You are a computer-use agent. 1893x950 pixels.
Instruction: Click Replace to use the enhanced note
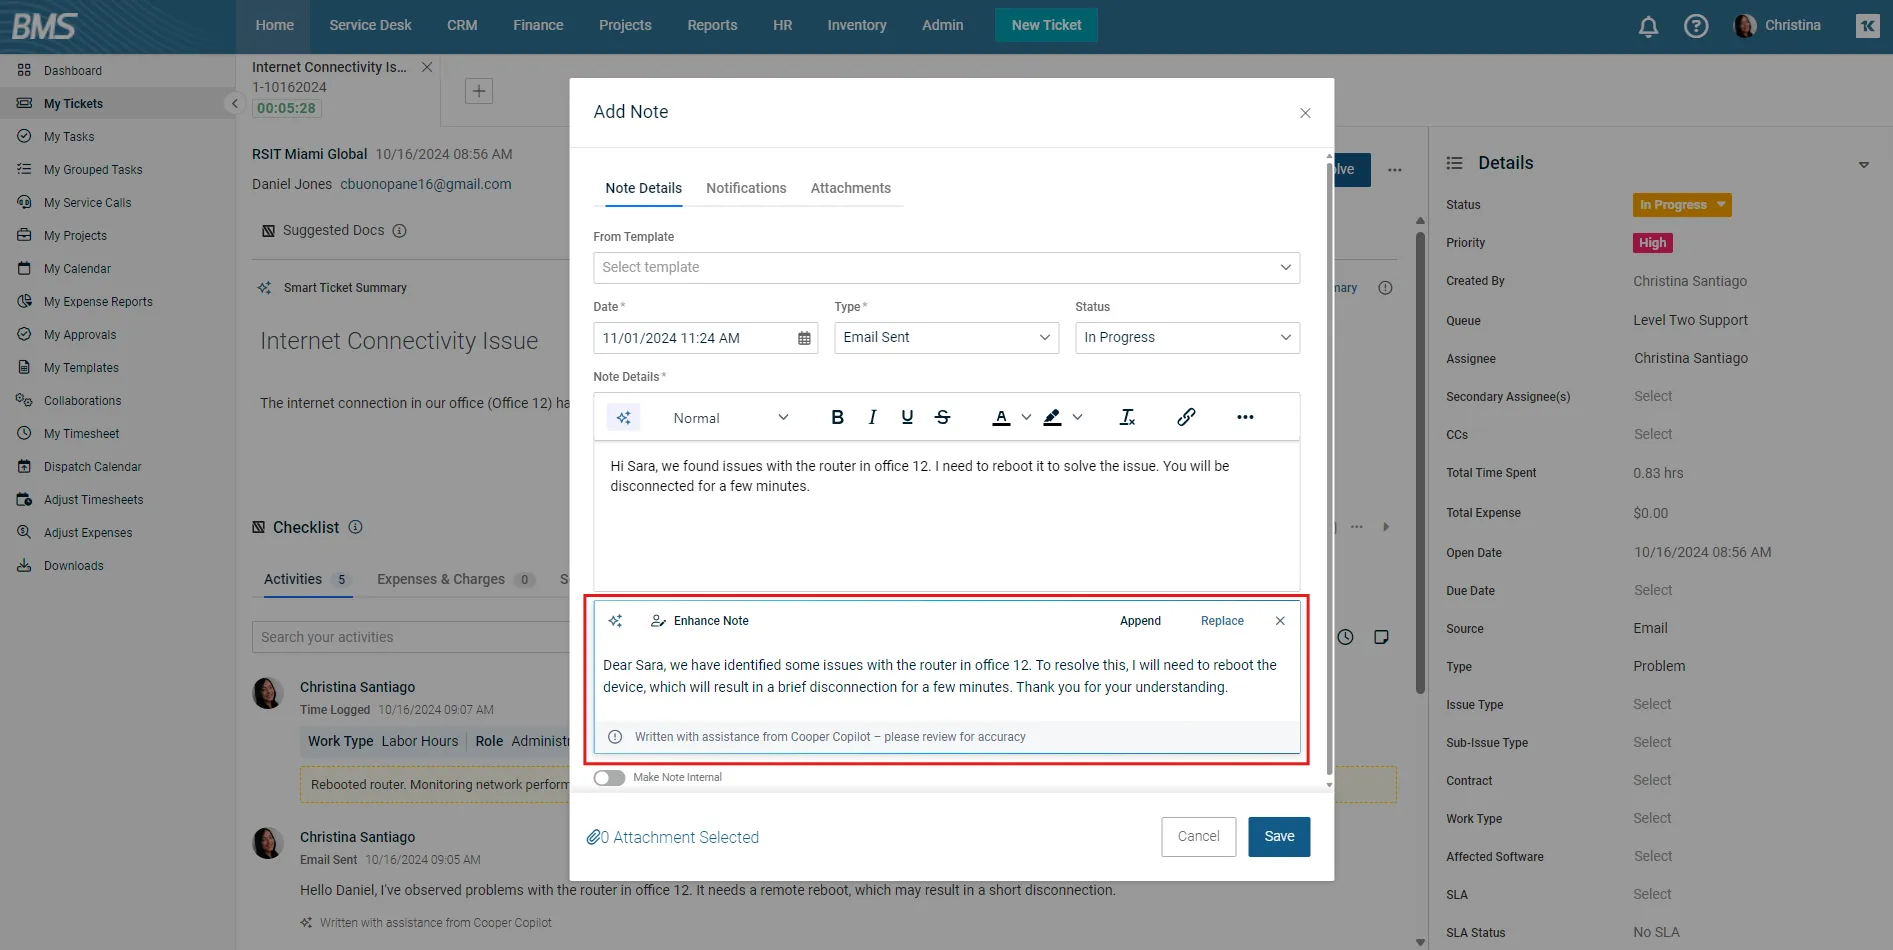[x=1222, y=621]
